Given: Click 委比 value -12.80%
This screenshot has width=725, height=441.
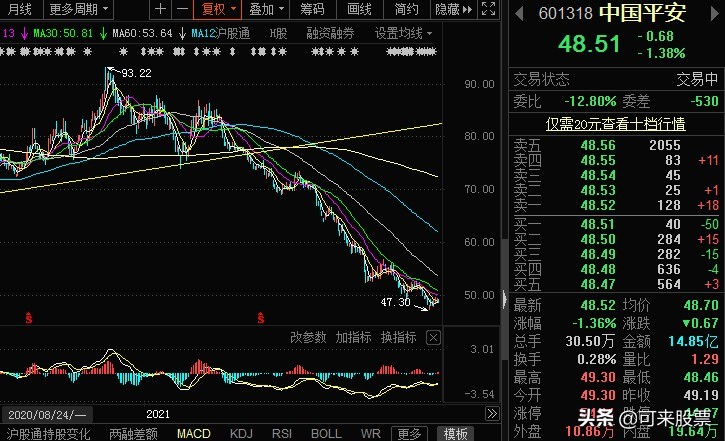Looking at the screenshot, I should tap(590, 101).
